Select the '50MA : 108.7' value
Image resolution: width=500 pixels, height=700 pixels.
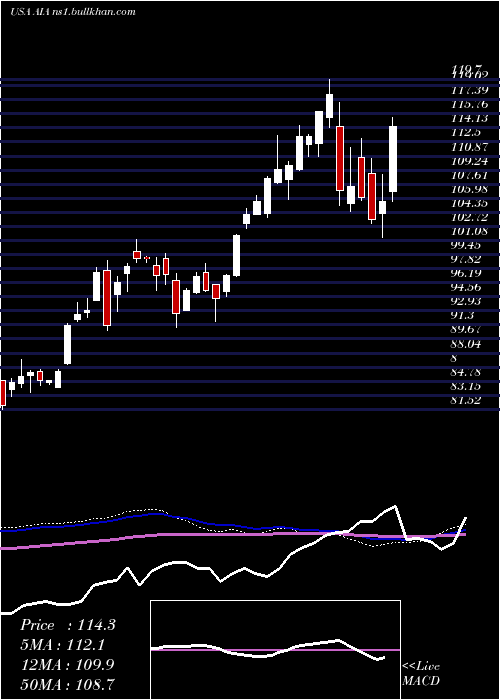(x=67, y=684)
